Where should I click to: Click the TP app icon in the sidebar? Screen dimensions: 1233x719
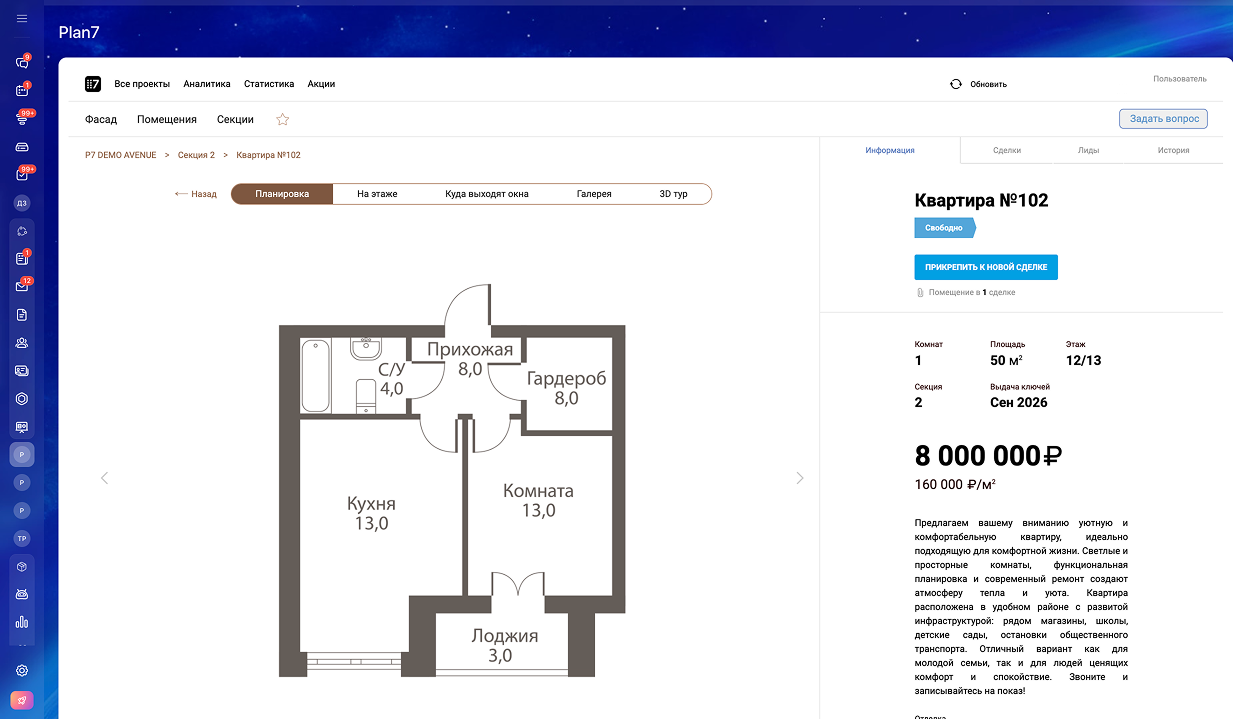pos(22,539)
